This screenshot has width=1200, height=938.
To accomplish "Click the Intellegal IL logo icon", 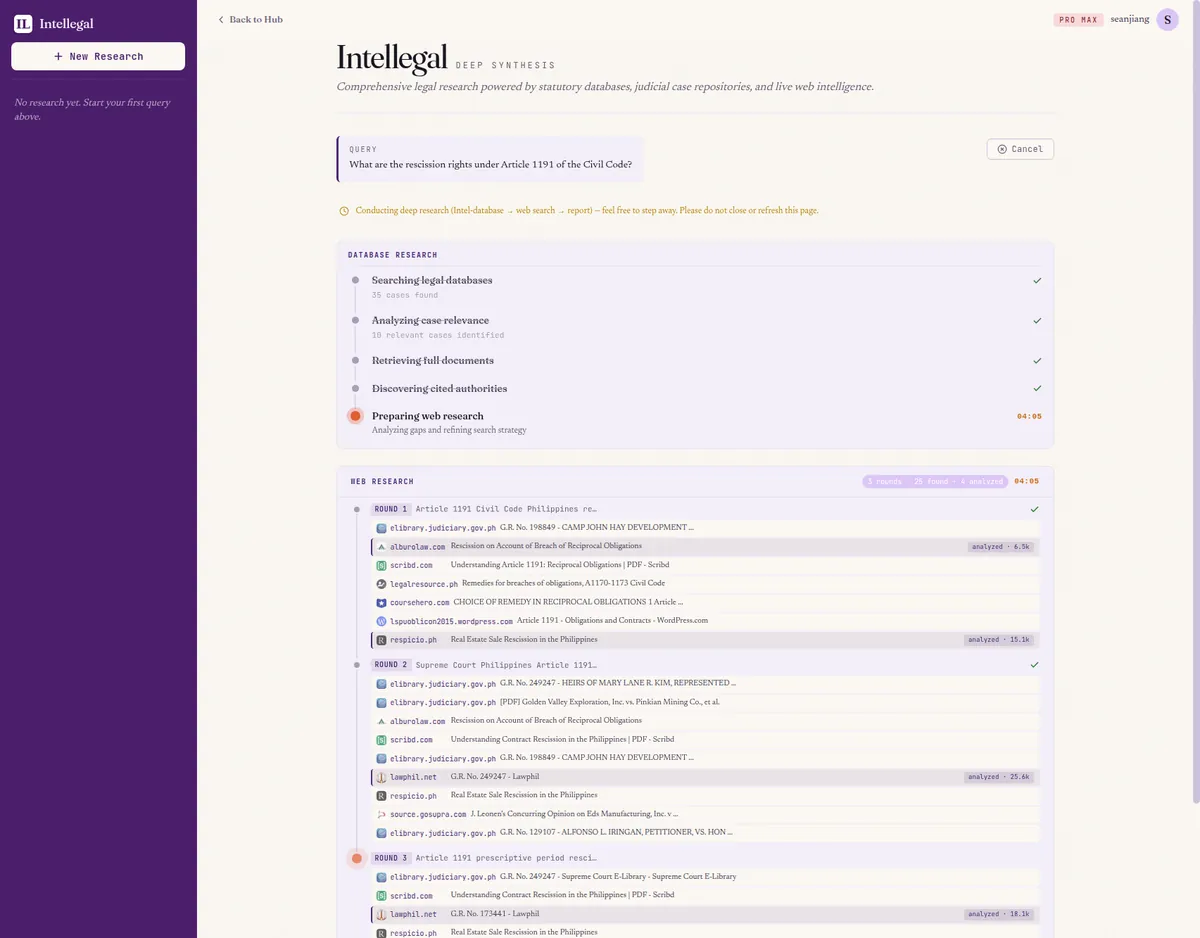I will pyautogui.click(x=23, y=24).
